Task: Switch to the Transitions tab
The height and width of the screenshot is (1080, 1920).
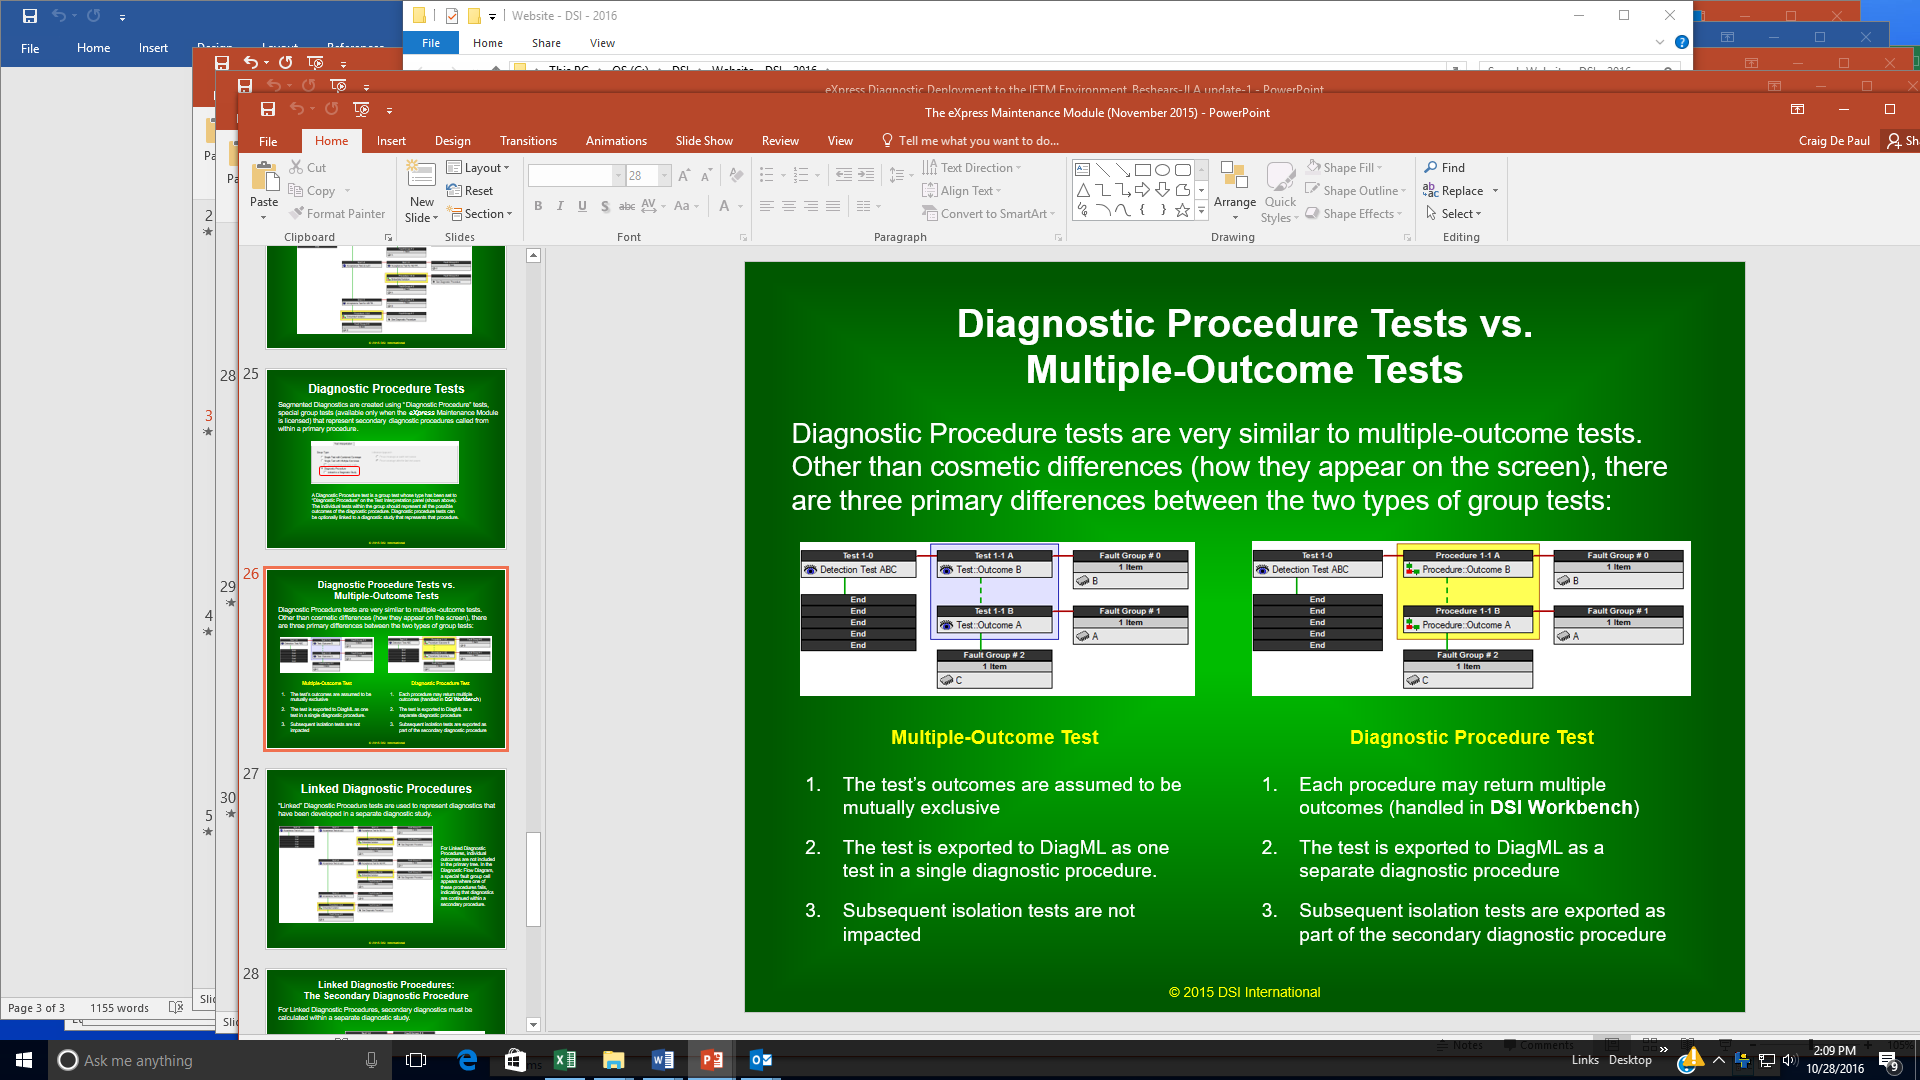Action: [x=528, y=141]
